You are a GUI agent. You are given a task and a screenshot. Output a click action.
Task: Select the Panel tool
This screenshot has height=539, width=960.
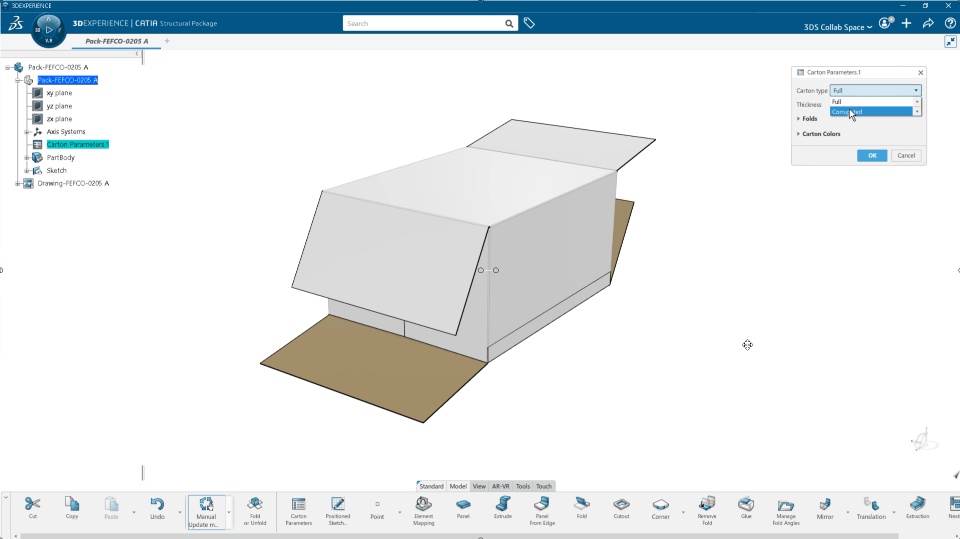pyautogui.click(x=463, y=508)
